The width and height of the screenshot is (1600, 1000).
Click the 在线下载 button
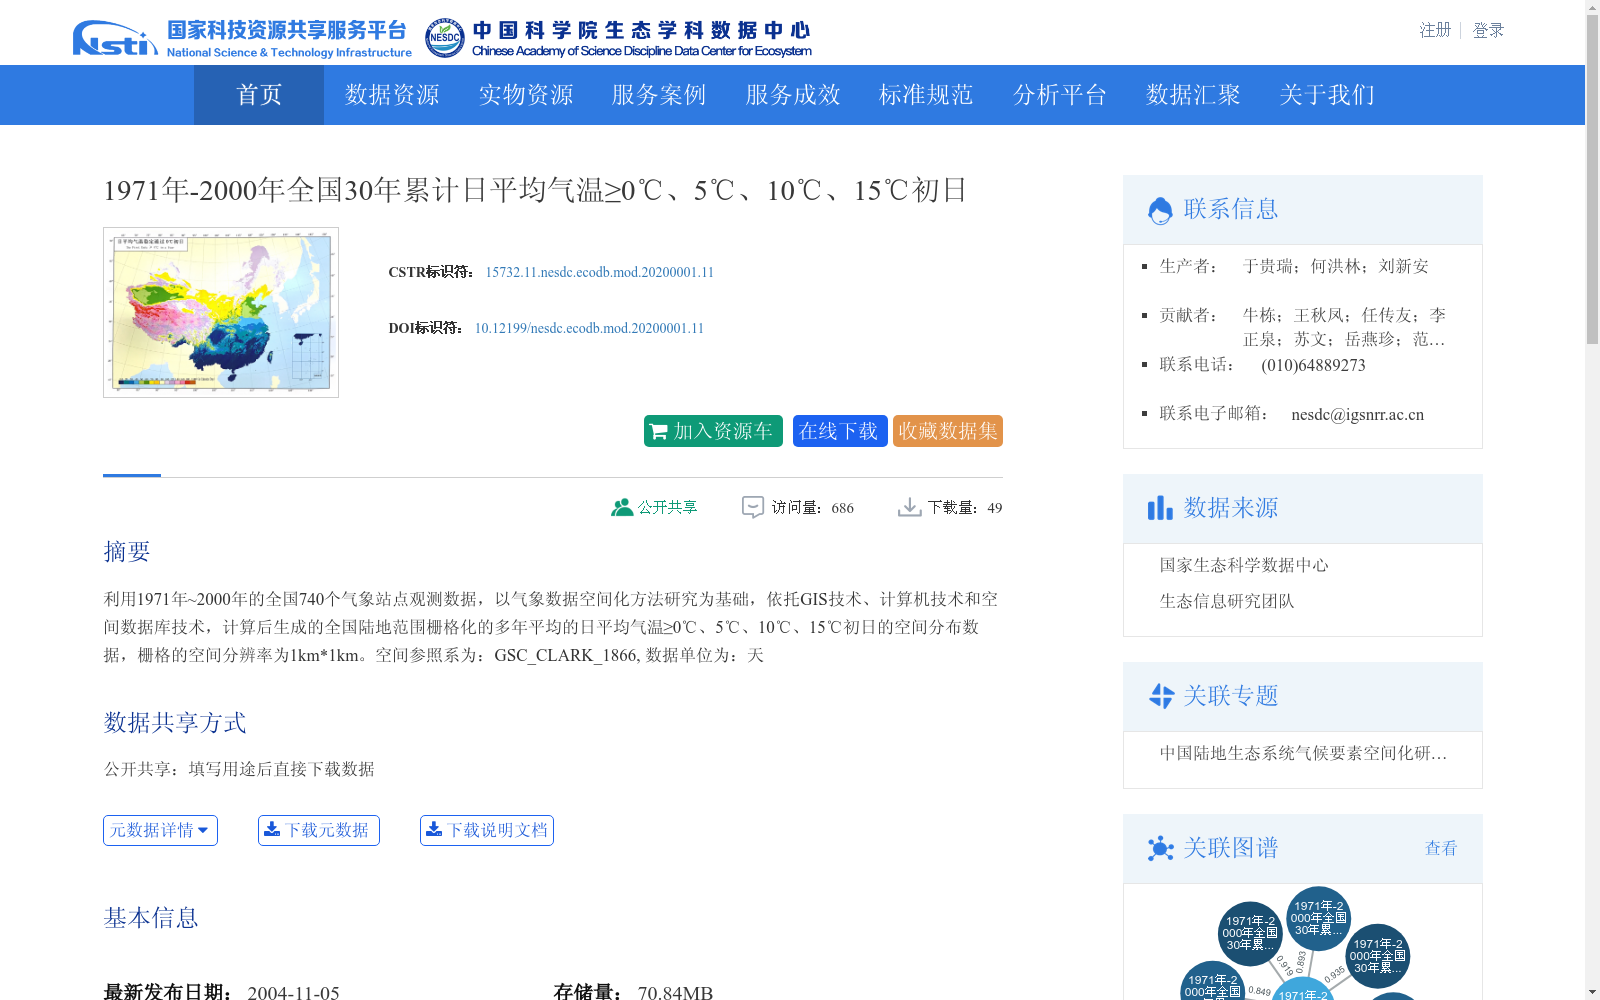840,431
